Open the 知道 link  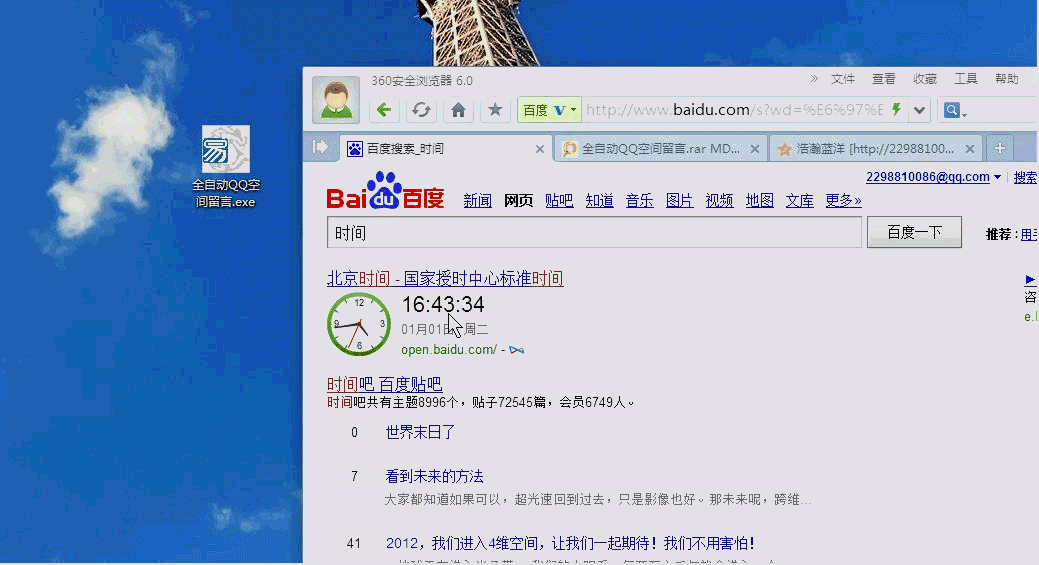pos(599,201)
